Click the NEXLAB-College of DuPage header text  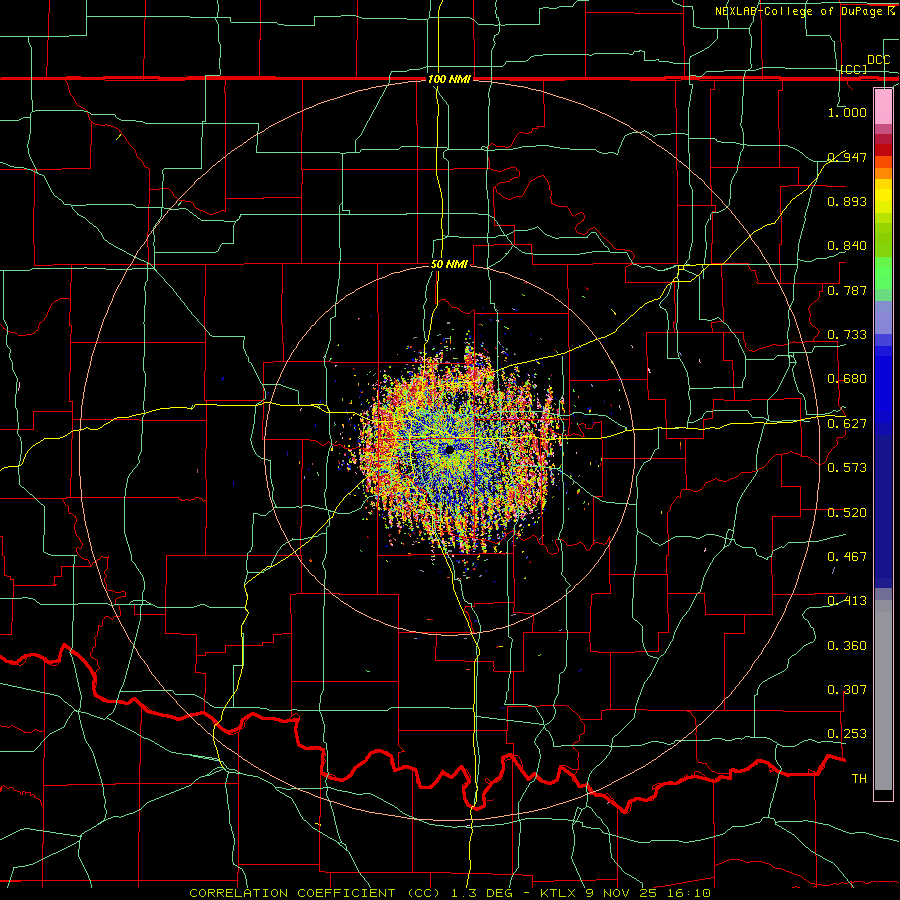[800, 11]
